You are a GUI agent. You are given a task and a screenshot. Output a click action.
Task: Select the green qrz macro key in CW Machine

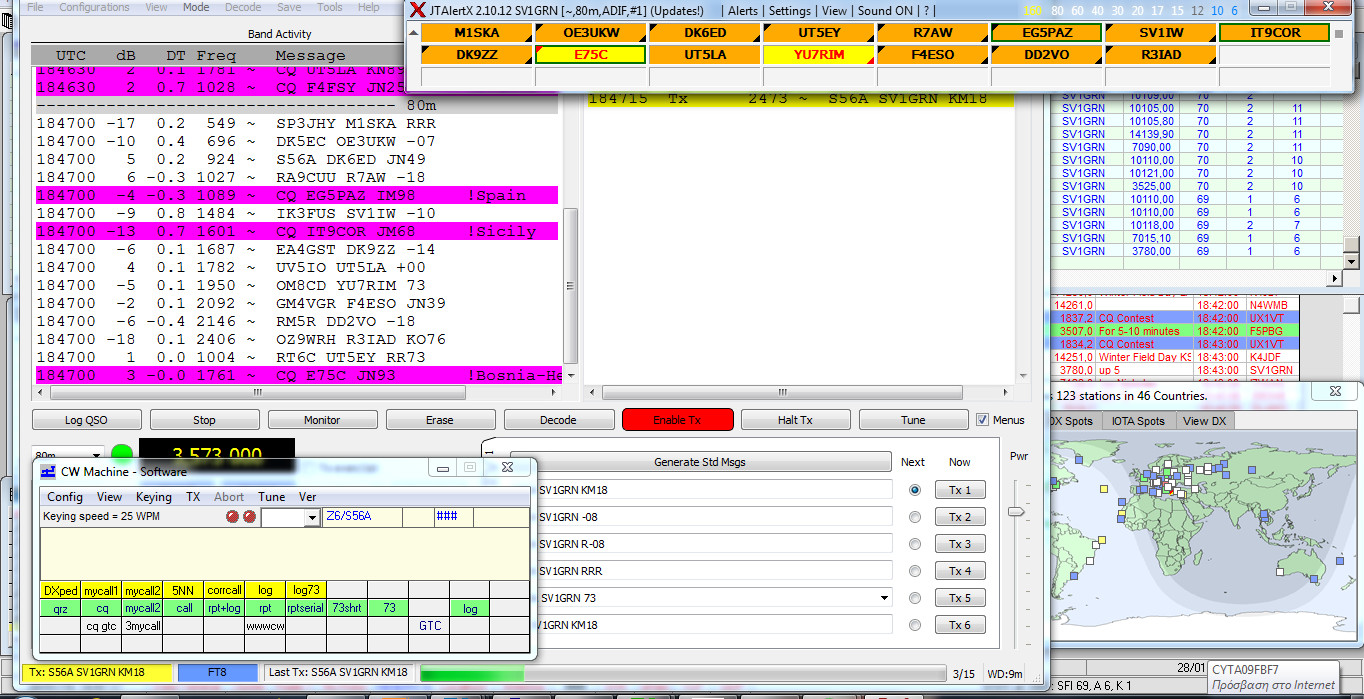60,607
